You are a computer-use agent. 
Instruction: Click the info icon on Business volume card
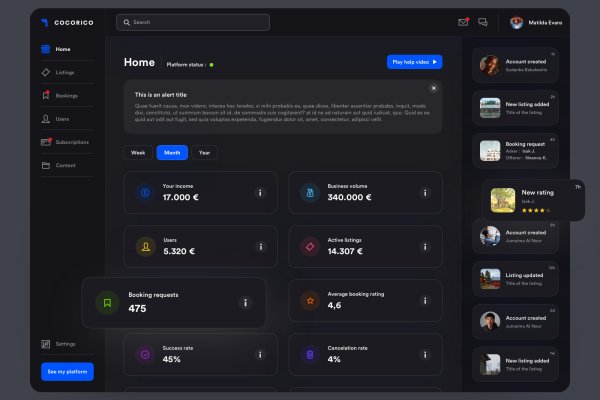(x=425, y=192)
